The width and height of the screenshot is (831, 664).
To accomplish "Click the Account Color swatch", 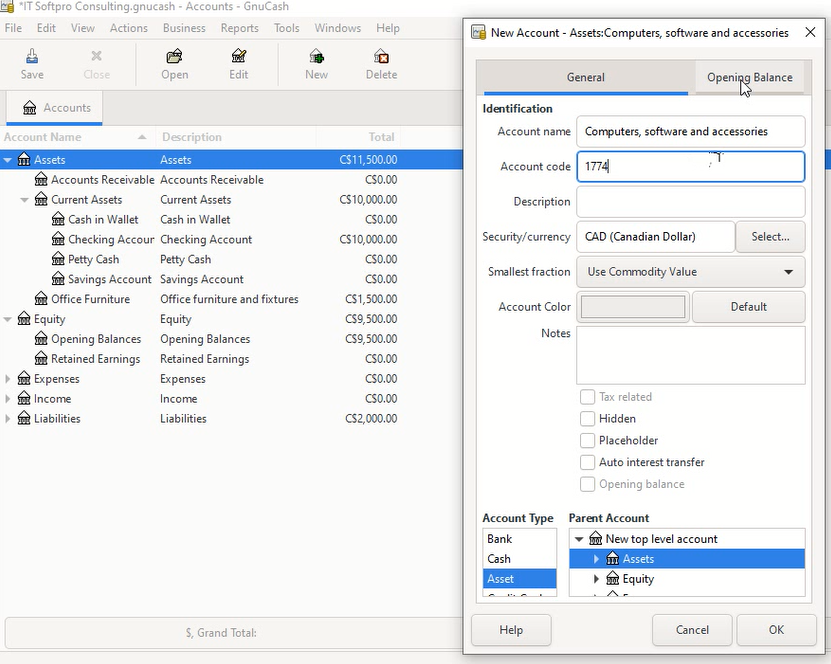I will (x=633, y=307).
